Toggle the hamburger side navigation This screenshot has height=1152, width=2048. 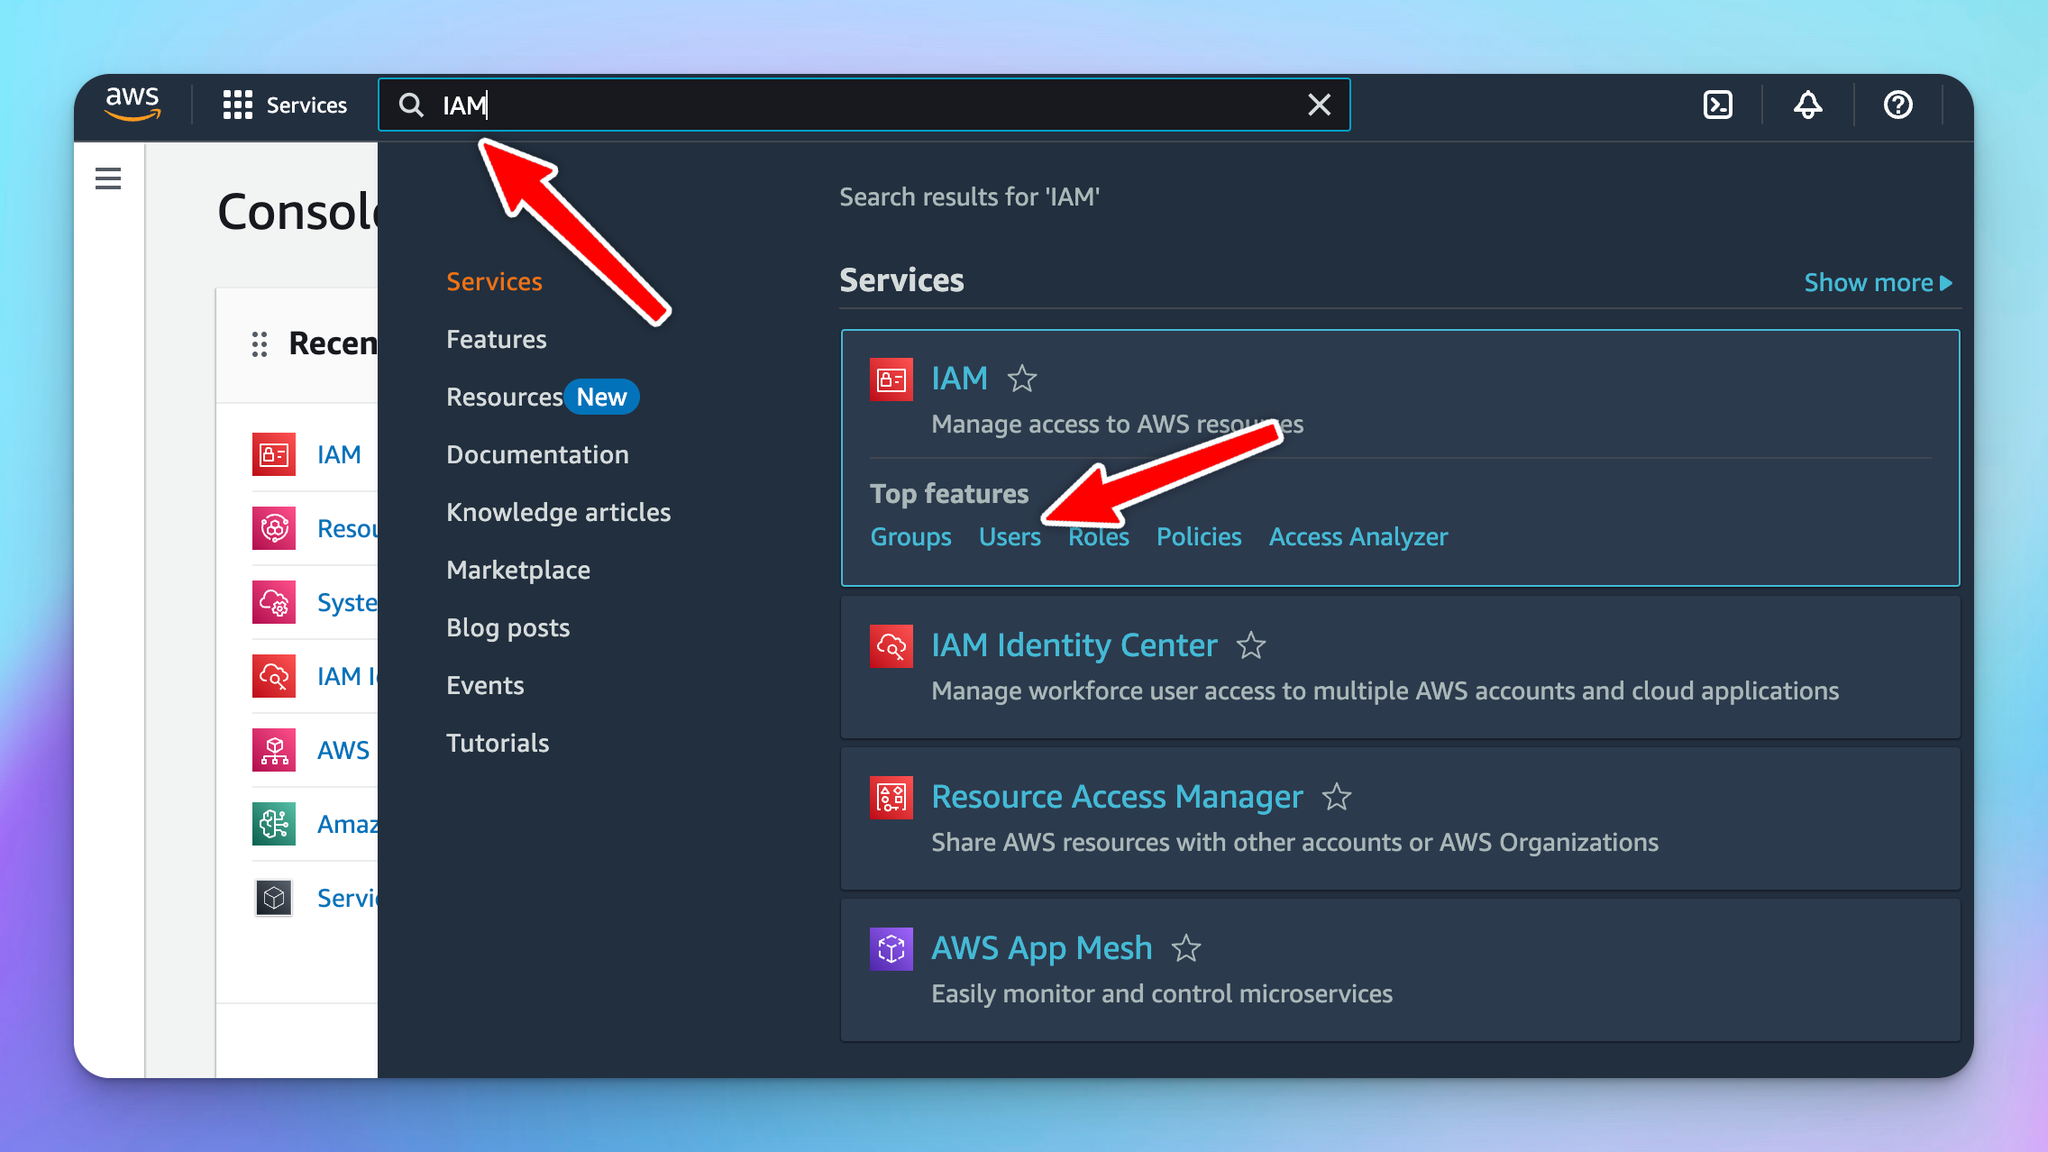tap(108, 179)
